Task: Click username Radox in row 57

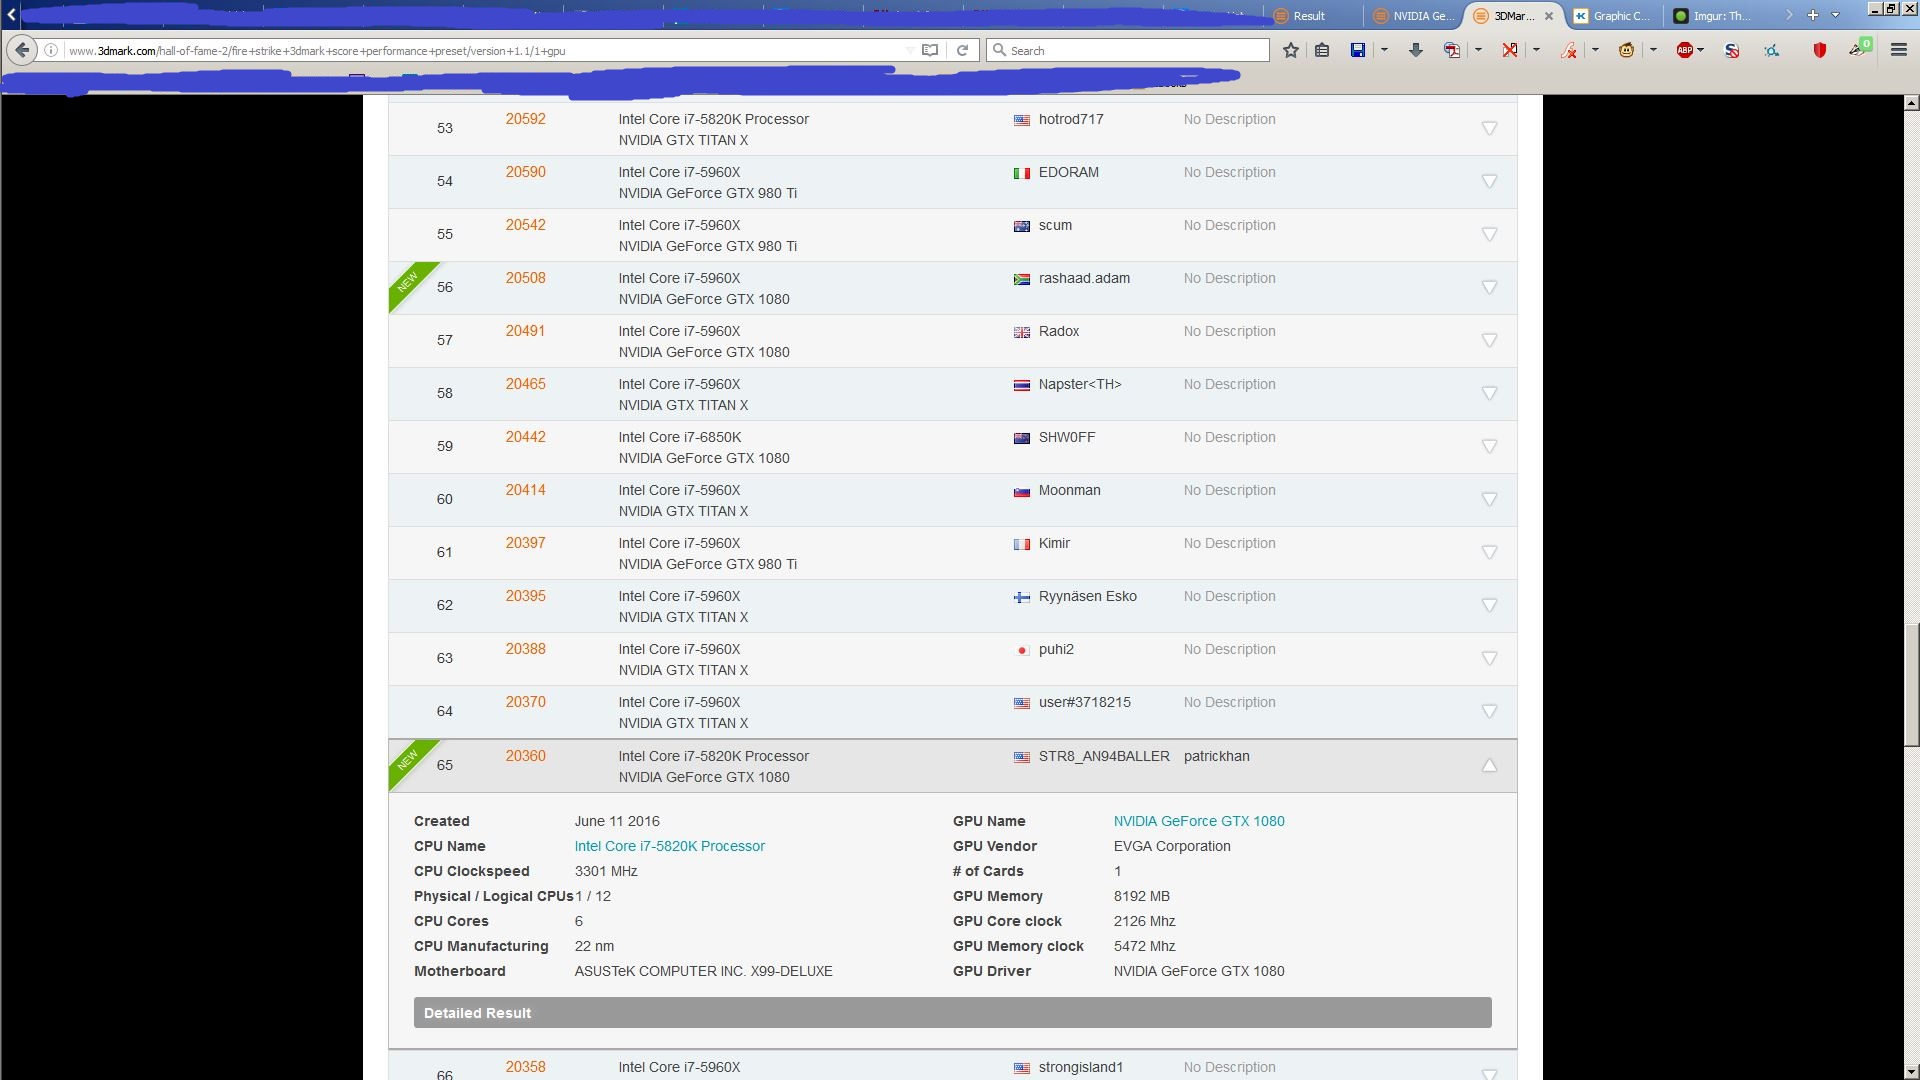Action: (x=1058, y=331)
